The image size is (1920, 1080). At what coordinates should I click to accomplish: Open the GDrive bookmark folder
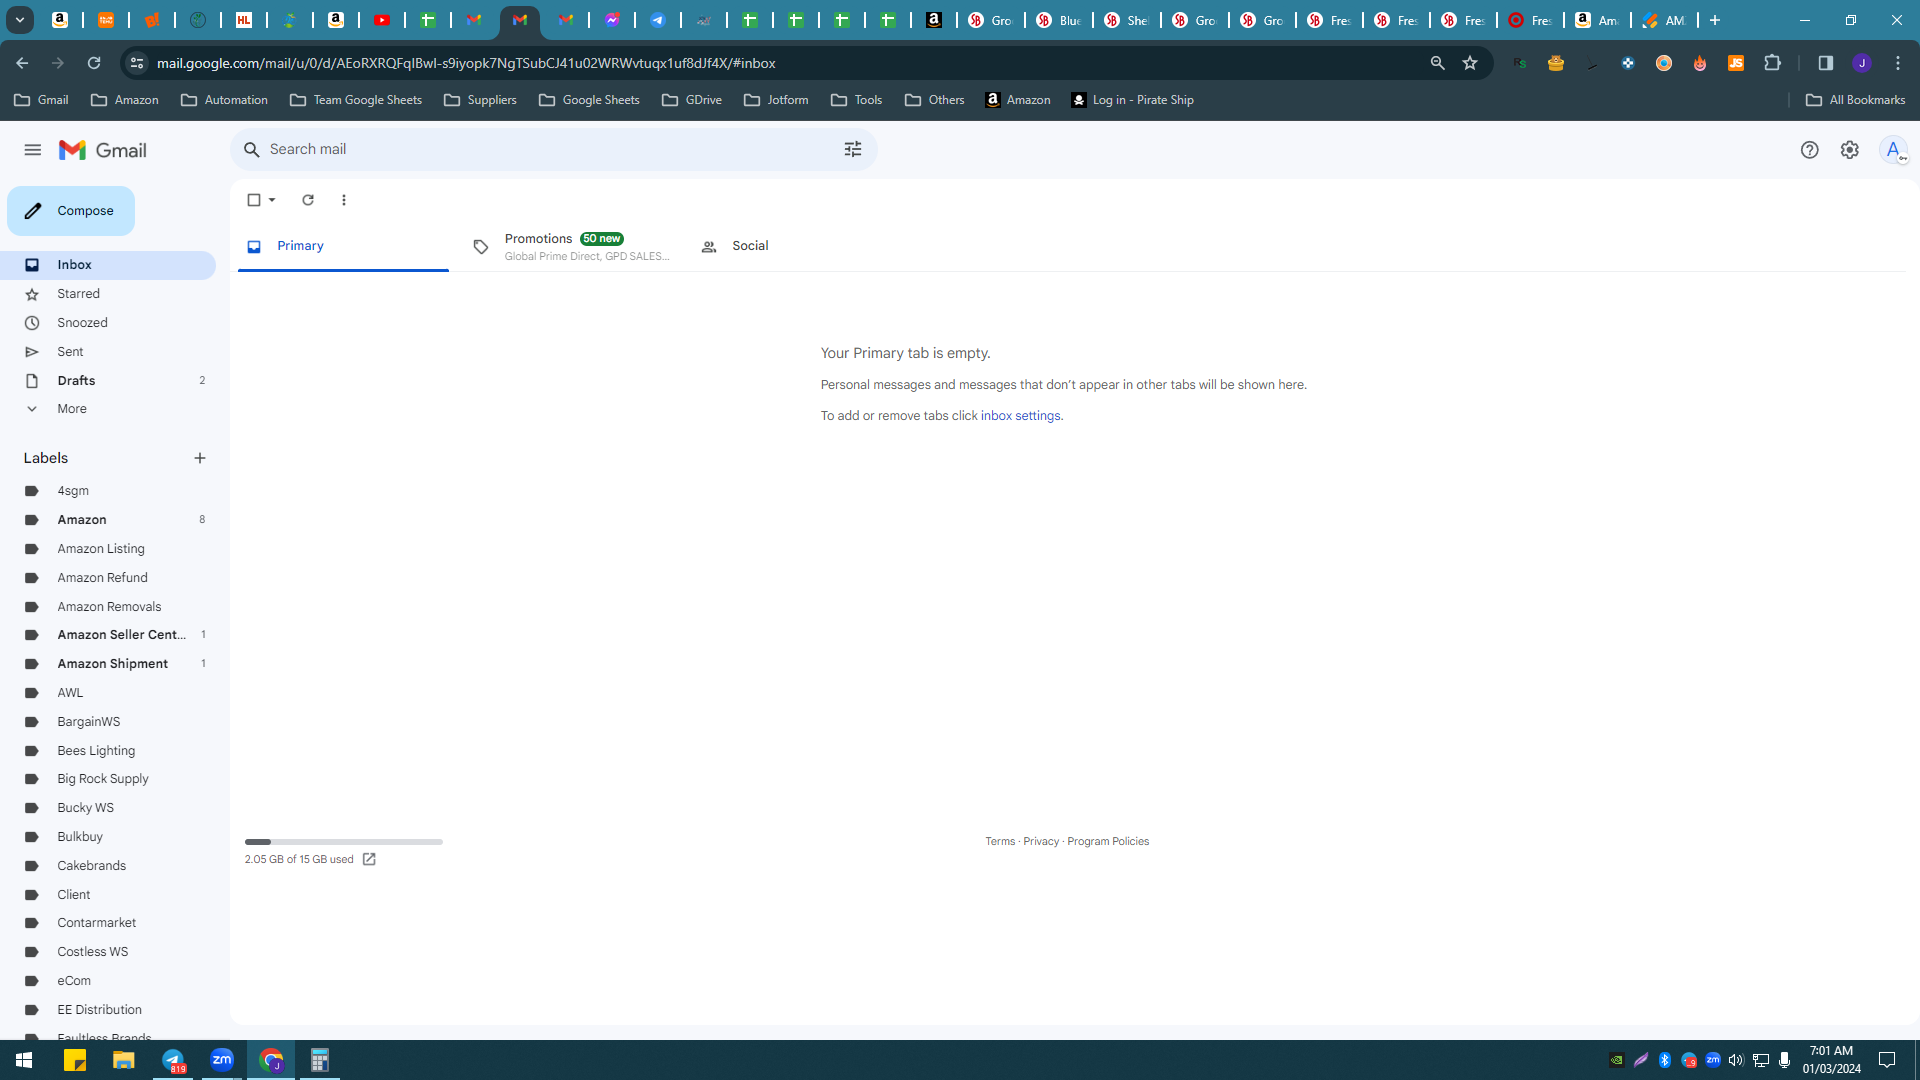coord(692,100)
